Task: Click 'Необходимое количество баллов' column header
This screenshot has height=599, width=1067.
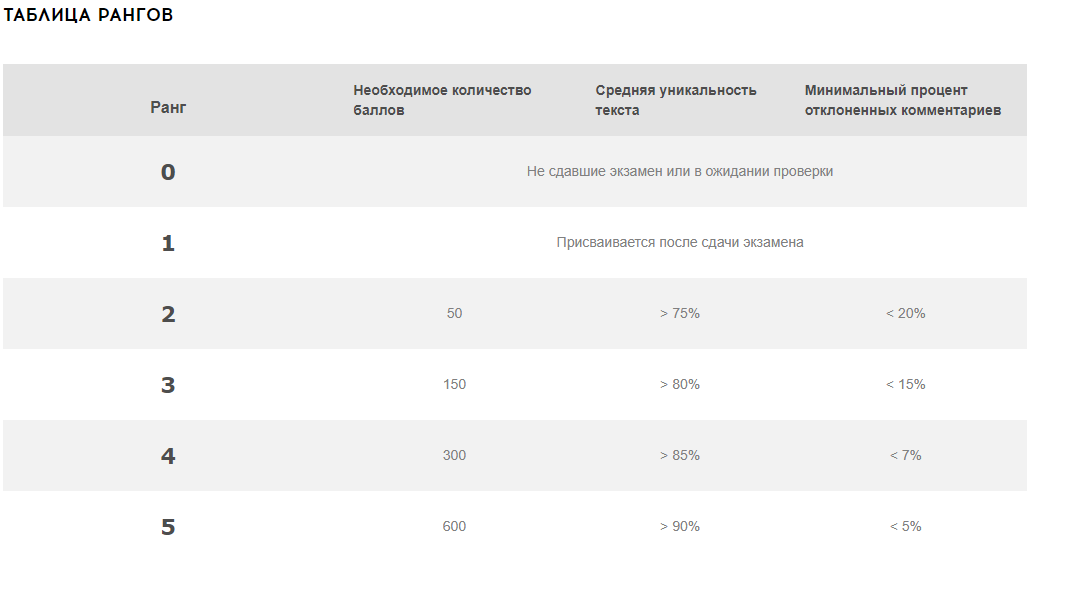Action: point(442,100)
